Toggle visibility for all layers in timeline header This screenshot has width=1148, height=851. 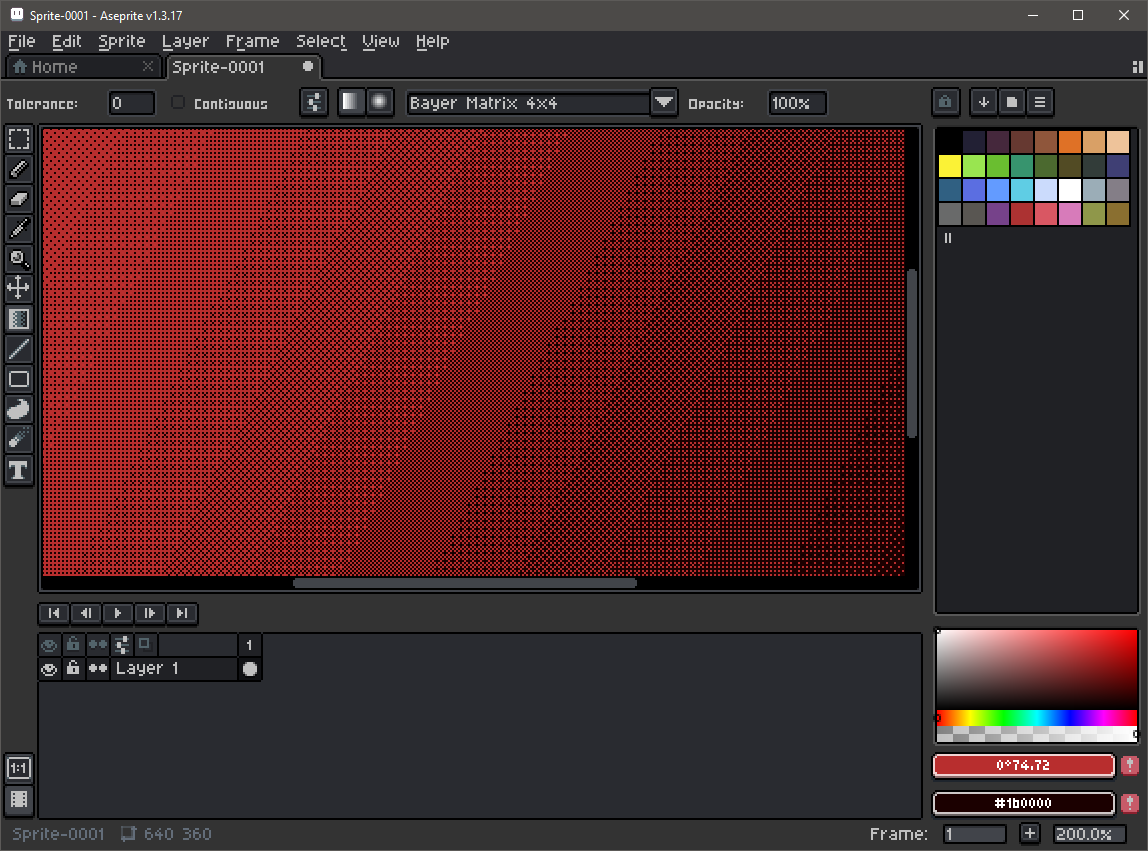[x=49, y=644]
